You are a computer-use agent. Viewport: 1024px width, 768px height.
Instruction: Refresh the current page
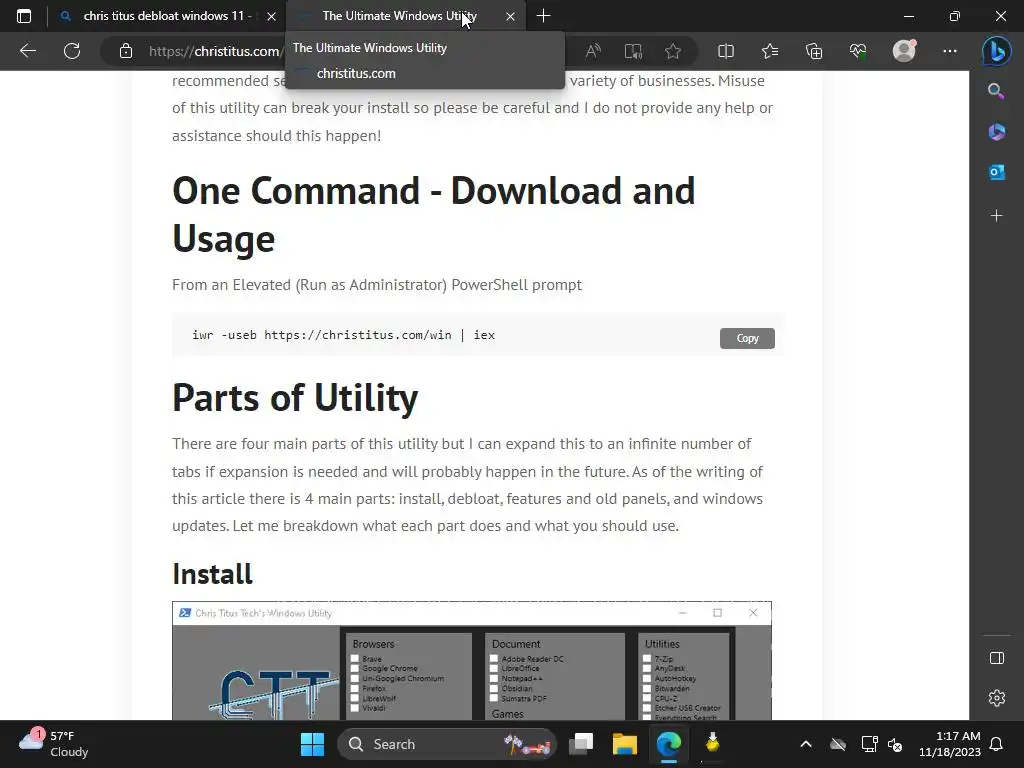click(72, 51)
